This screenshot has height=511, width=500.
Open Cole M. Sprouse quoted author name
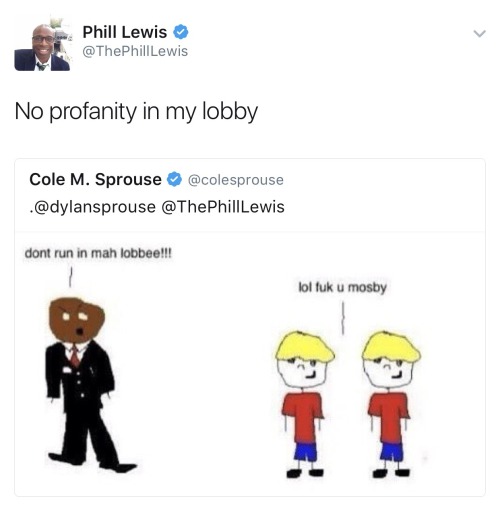coord(95,179)
